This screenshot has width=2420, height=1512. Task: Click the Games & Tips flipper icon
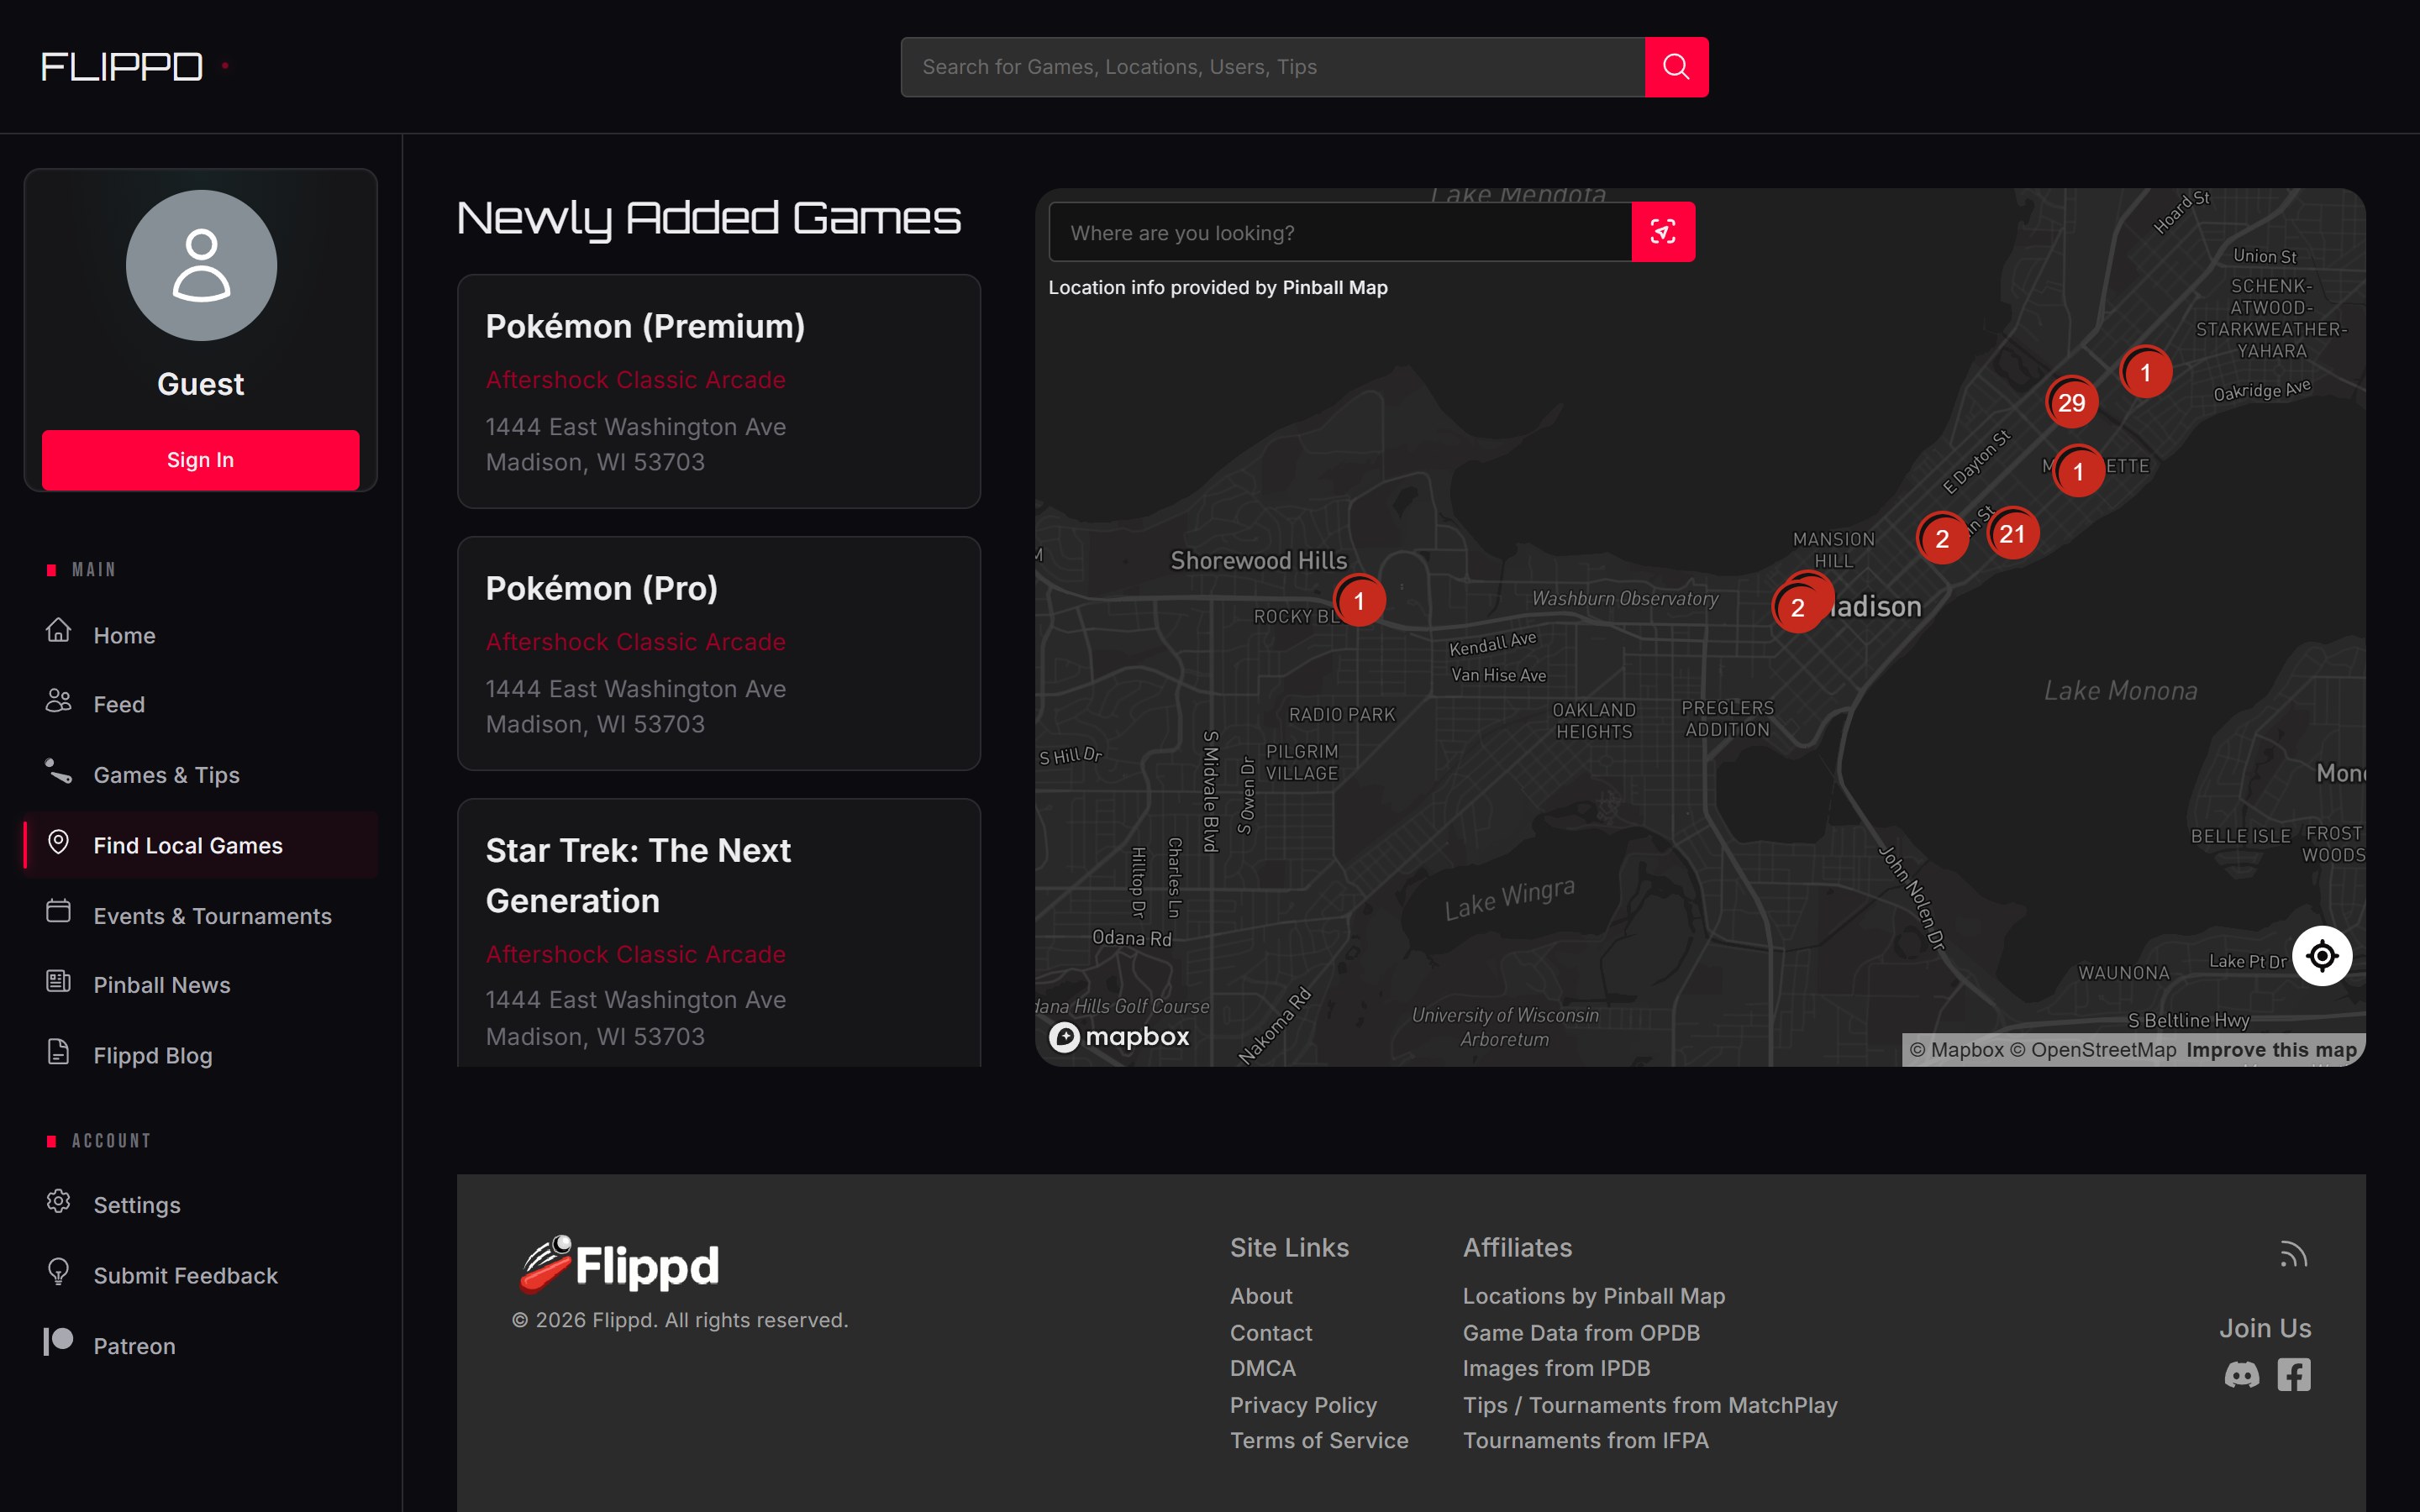click(x=59, y=772)
